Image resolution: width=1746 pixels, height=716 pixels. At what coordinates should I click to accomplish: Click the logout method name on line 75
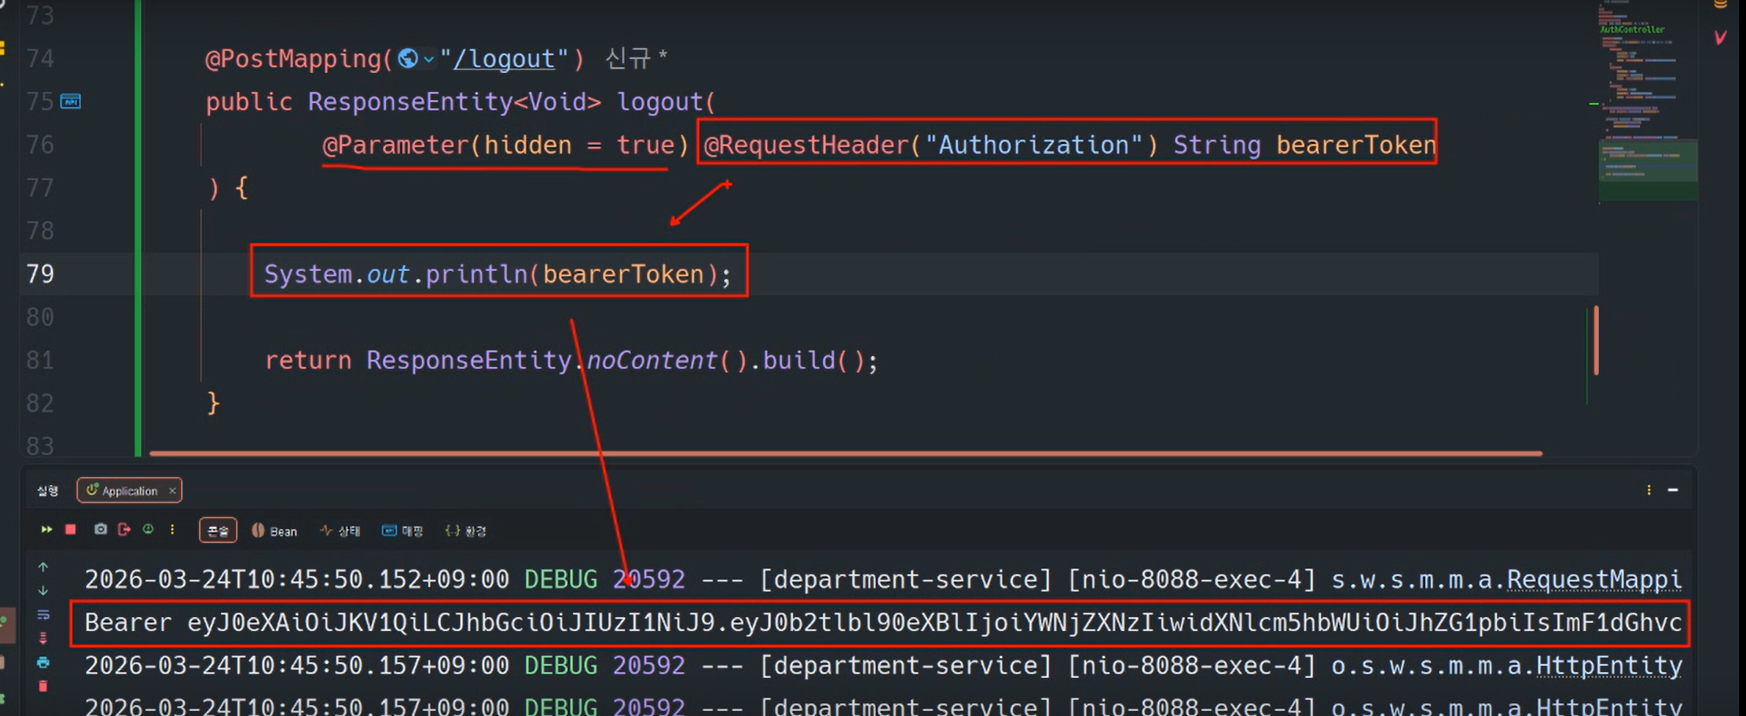[660, 102]
